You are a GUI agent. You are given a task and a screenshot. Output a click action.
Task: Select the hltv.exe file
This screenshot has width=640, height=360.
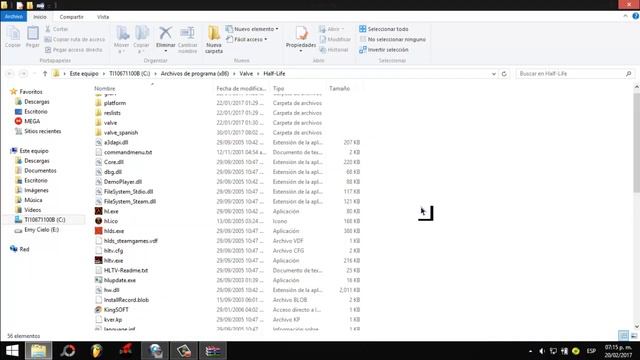coord(113,260)
